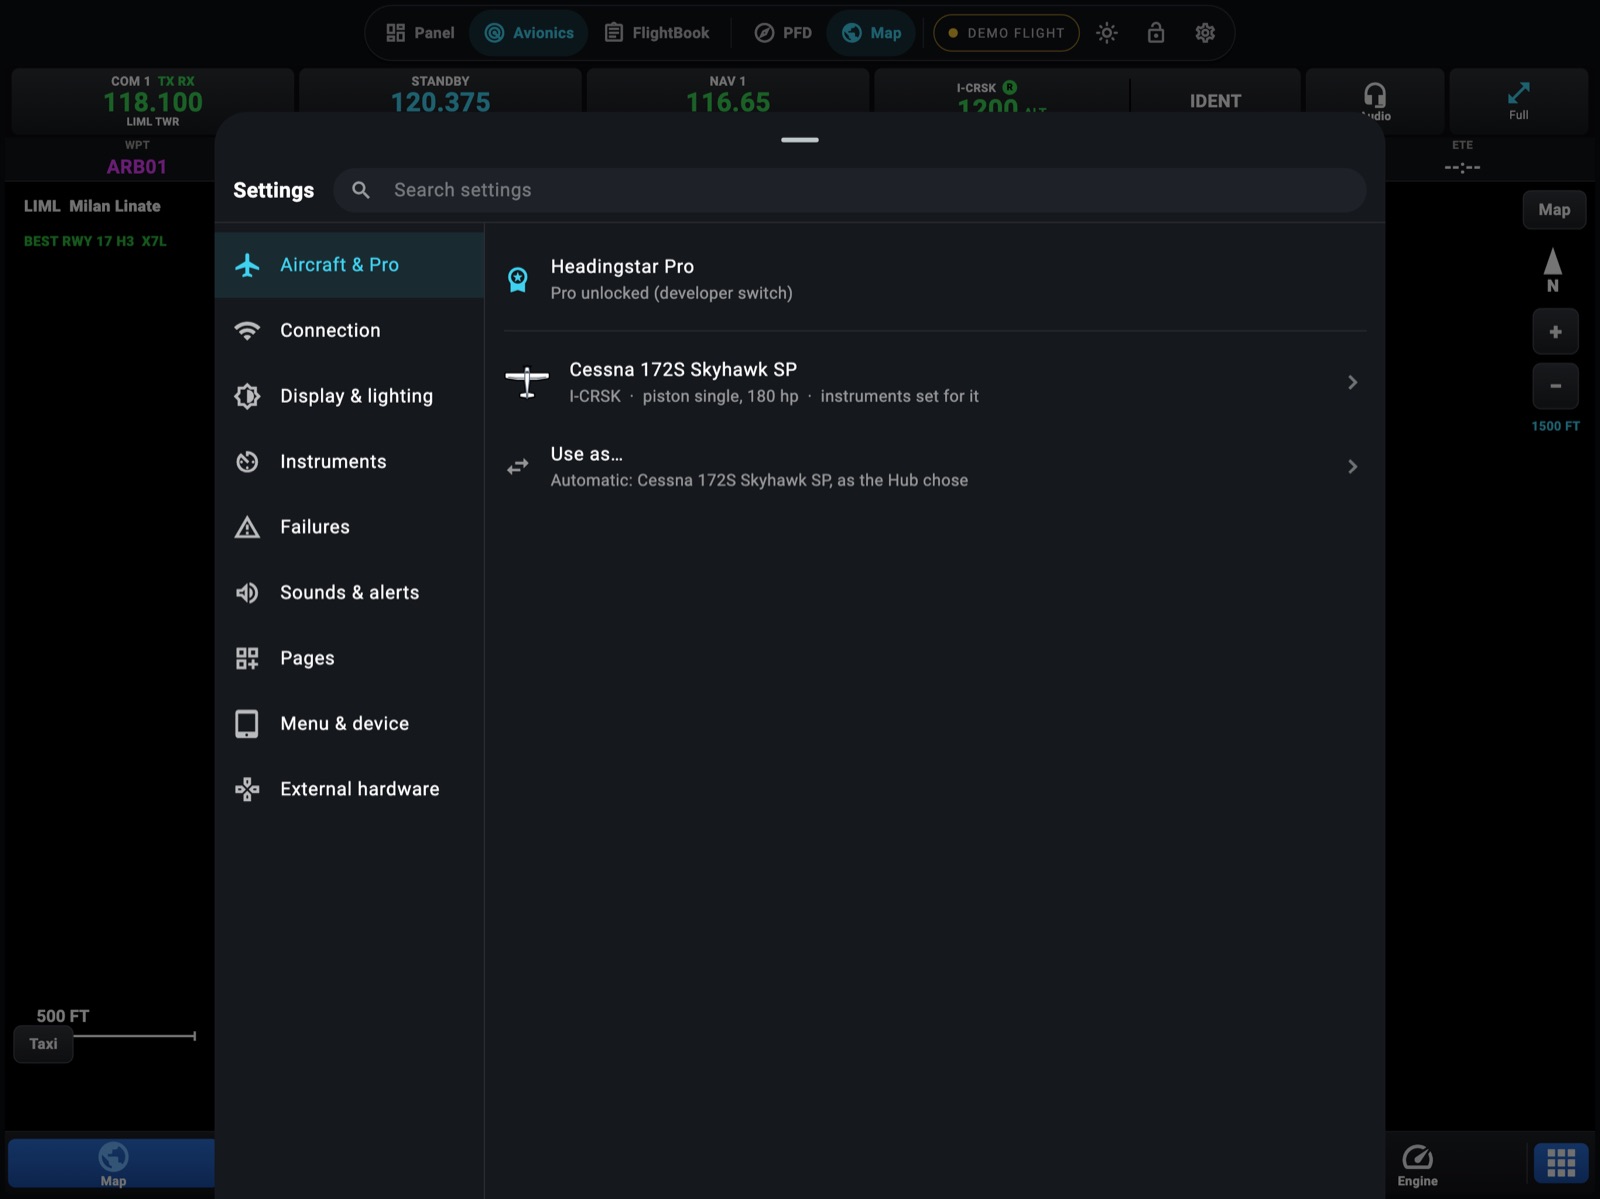Click the settings sheet drag handle

point(800,140)
